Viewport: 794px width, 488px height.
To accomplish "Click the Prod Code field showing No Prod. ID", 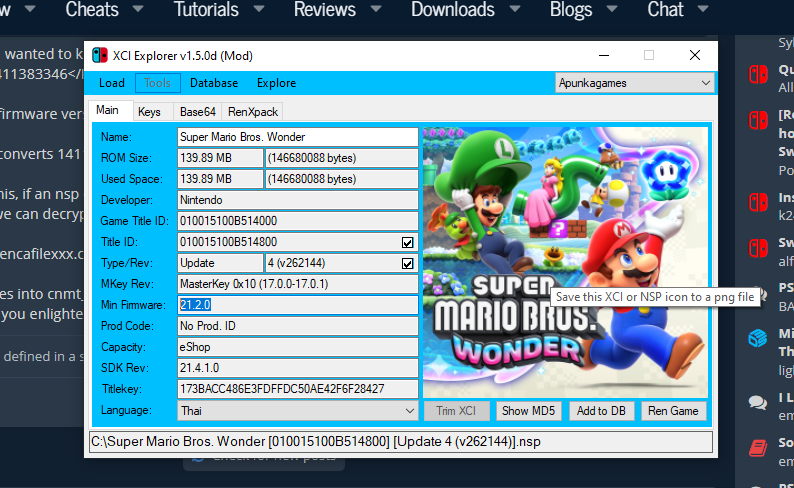I will tap(298, 326).
